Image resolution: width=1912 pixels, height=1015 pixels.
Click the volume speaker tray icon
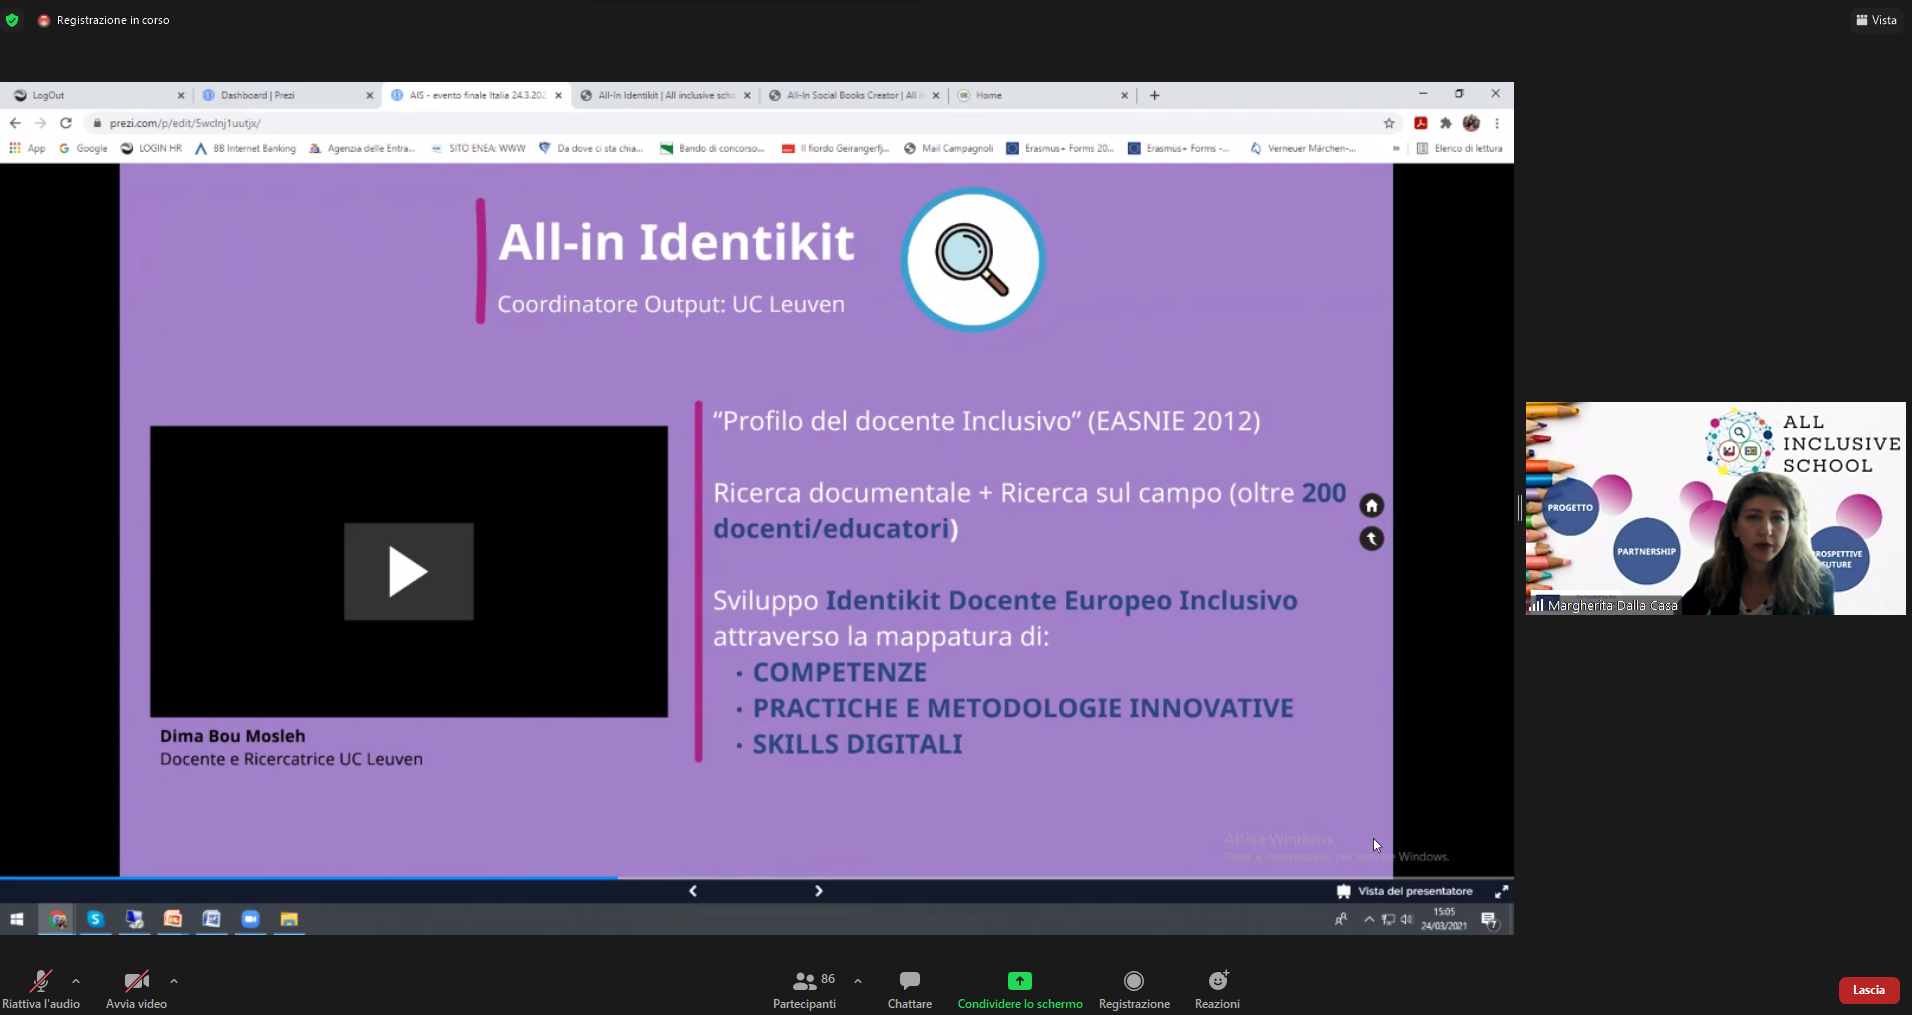click(x=1406, y=919)
